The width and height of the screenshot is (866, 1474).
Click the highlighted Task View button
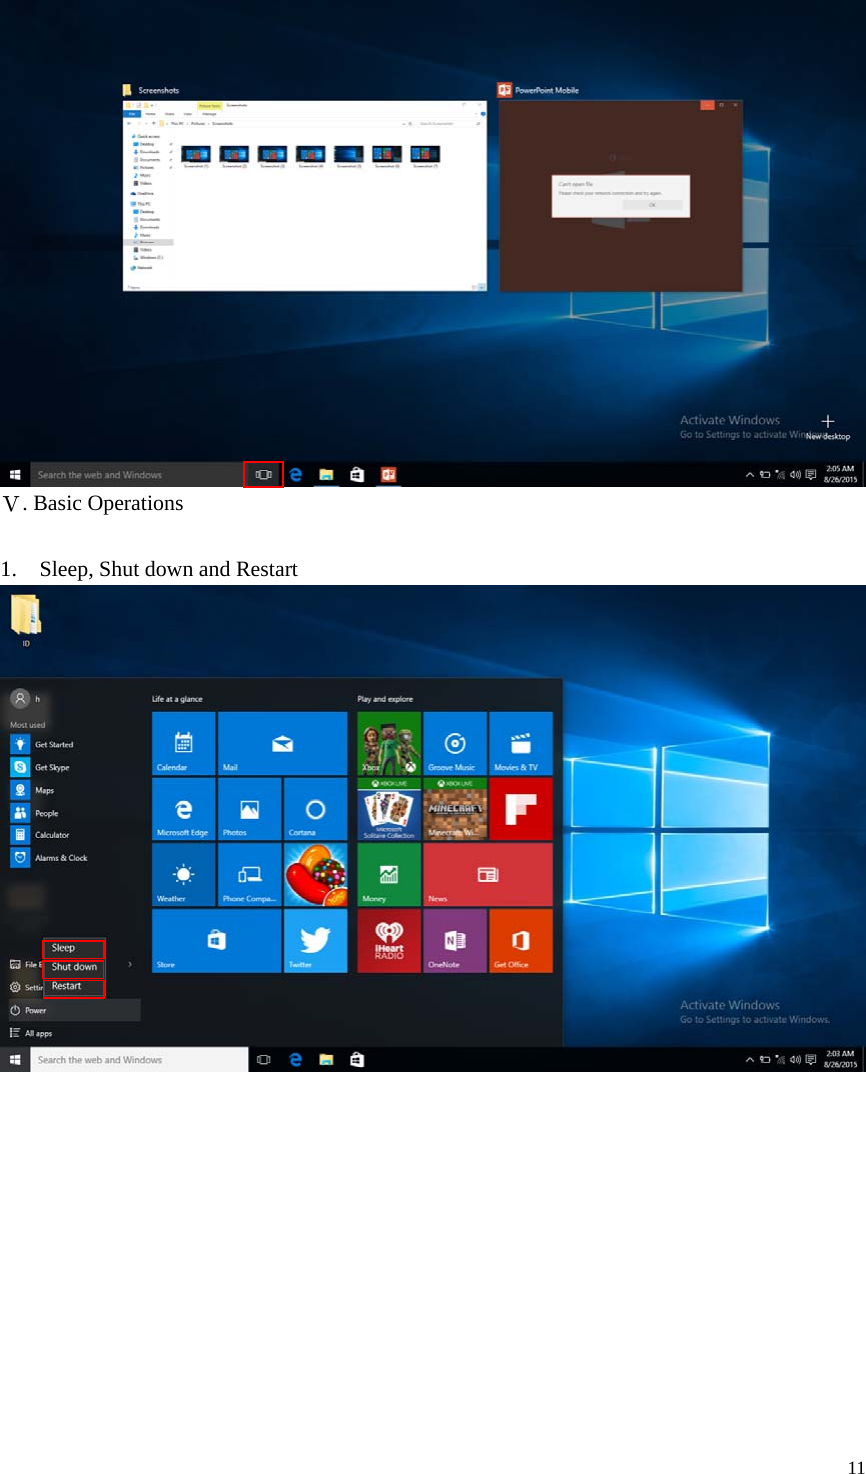click(x=264, y=474)
